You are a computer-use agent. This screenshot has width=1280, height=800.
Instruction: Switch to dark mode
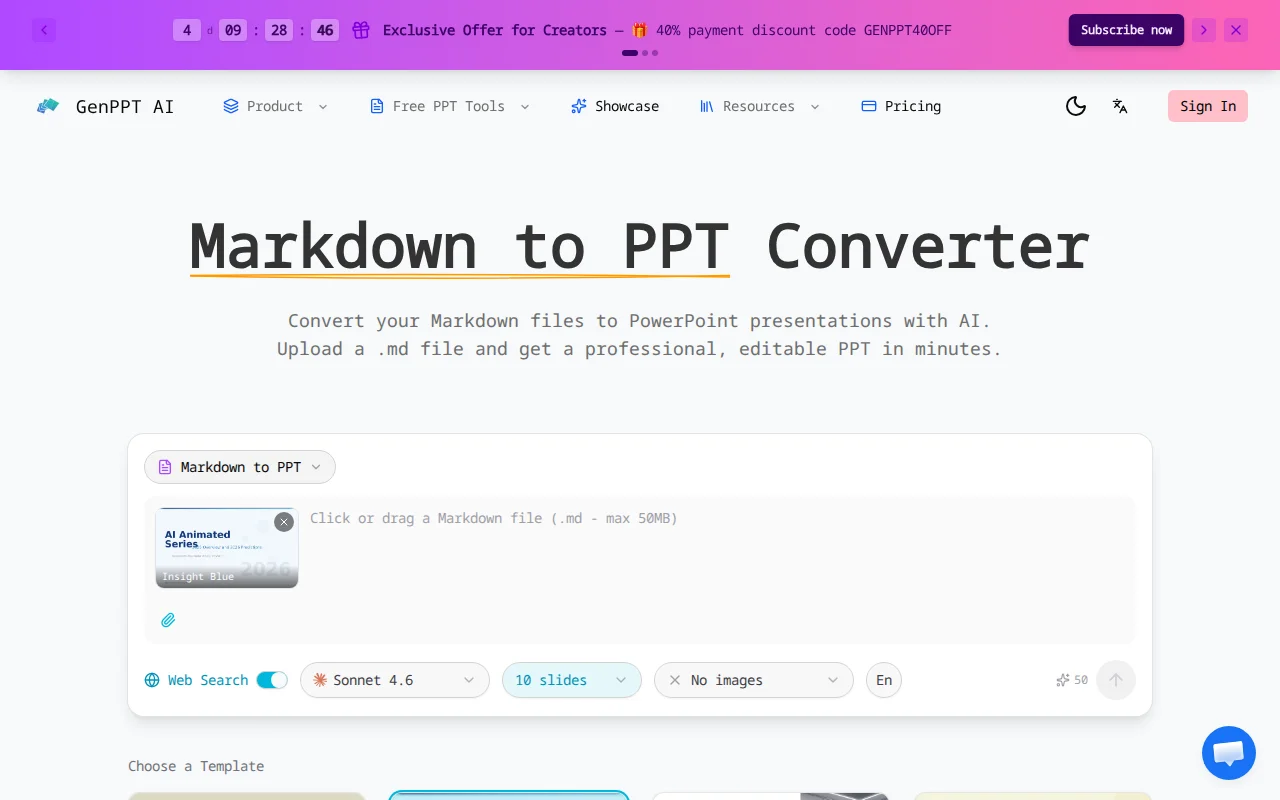(1076, 106)
